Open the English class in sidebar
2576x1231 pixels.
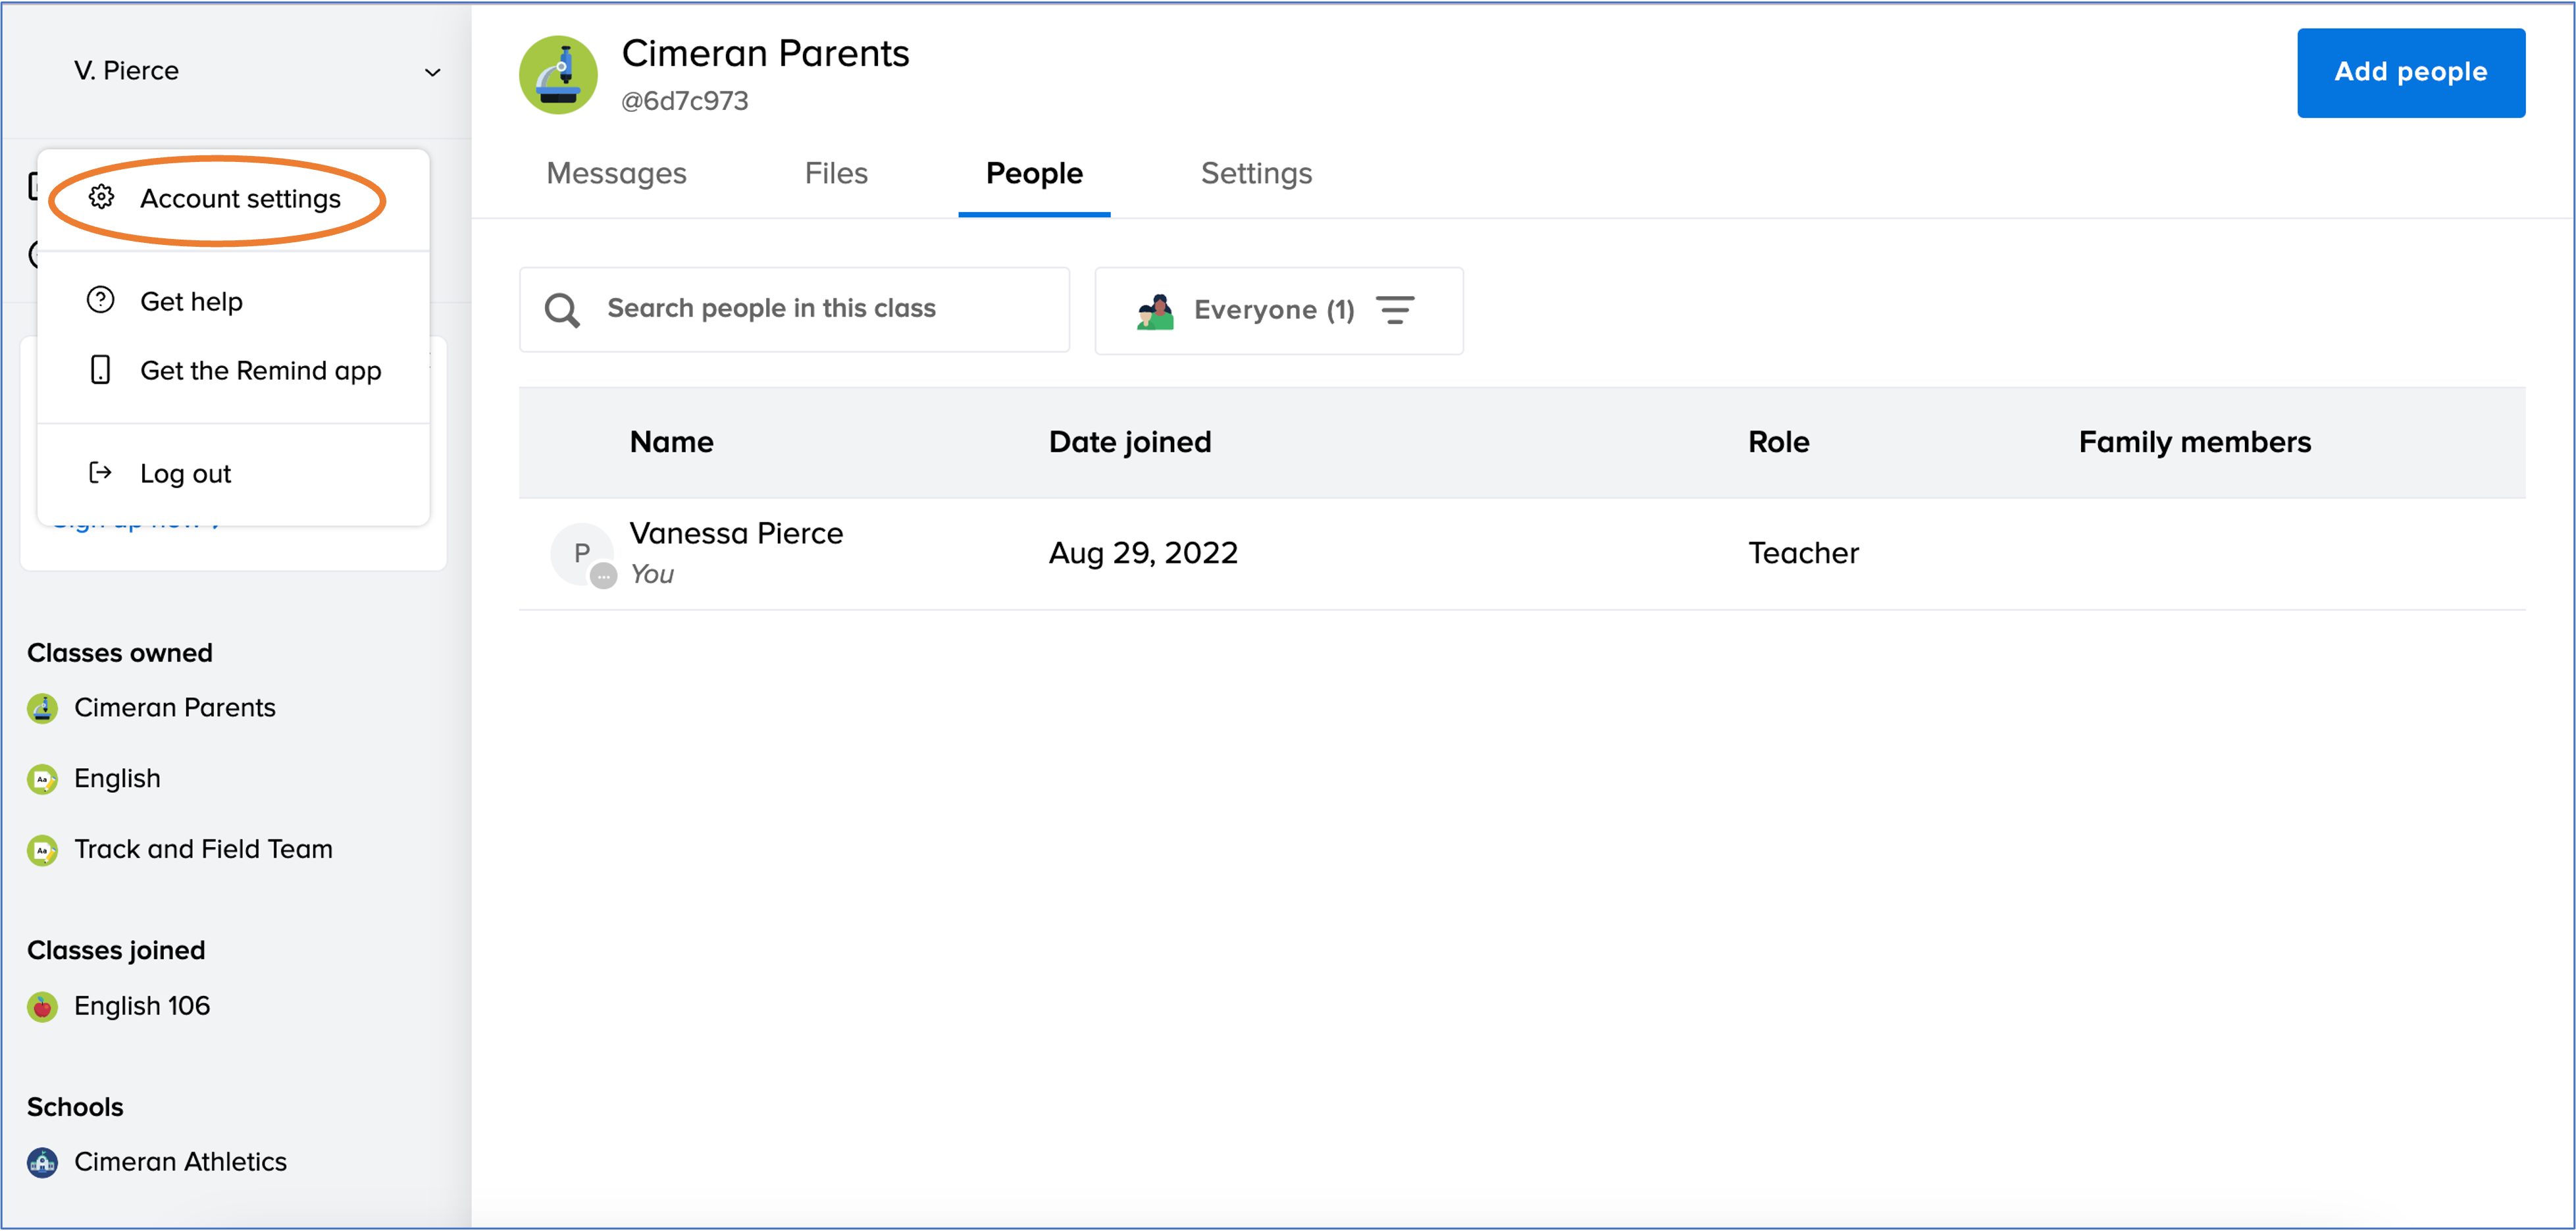[117, 779]
